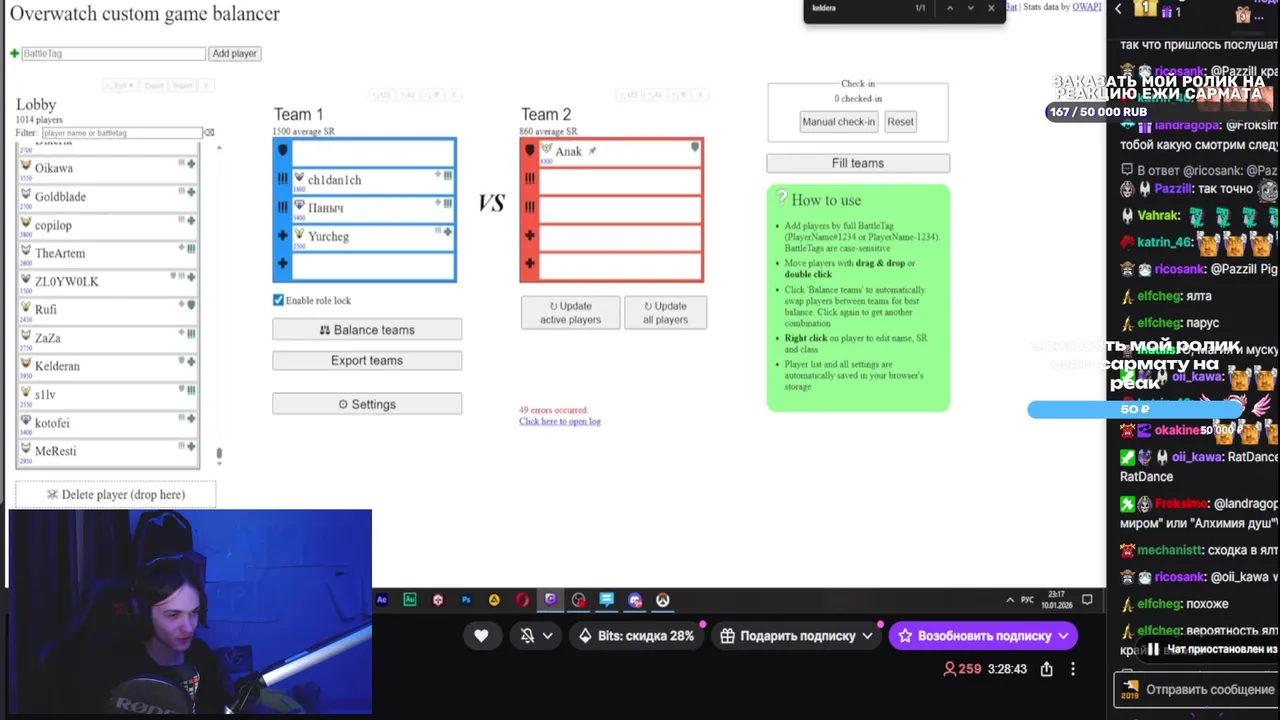Click the РУС language indicator in taskbar
The image size is (1280, 720).
point(1027,600)
